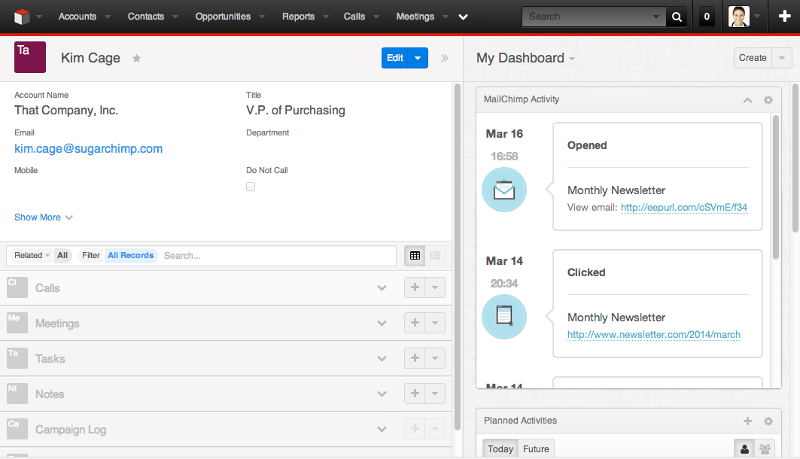
Task: Select the Future tab
Action: (x=536, y=449)
